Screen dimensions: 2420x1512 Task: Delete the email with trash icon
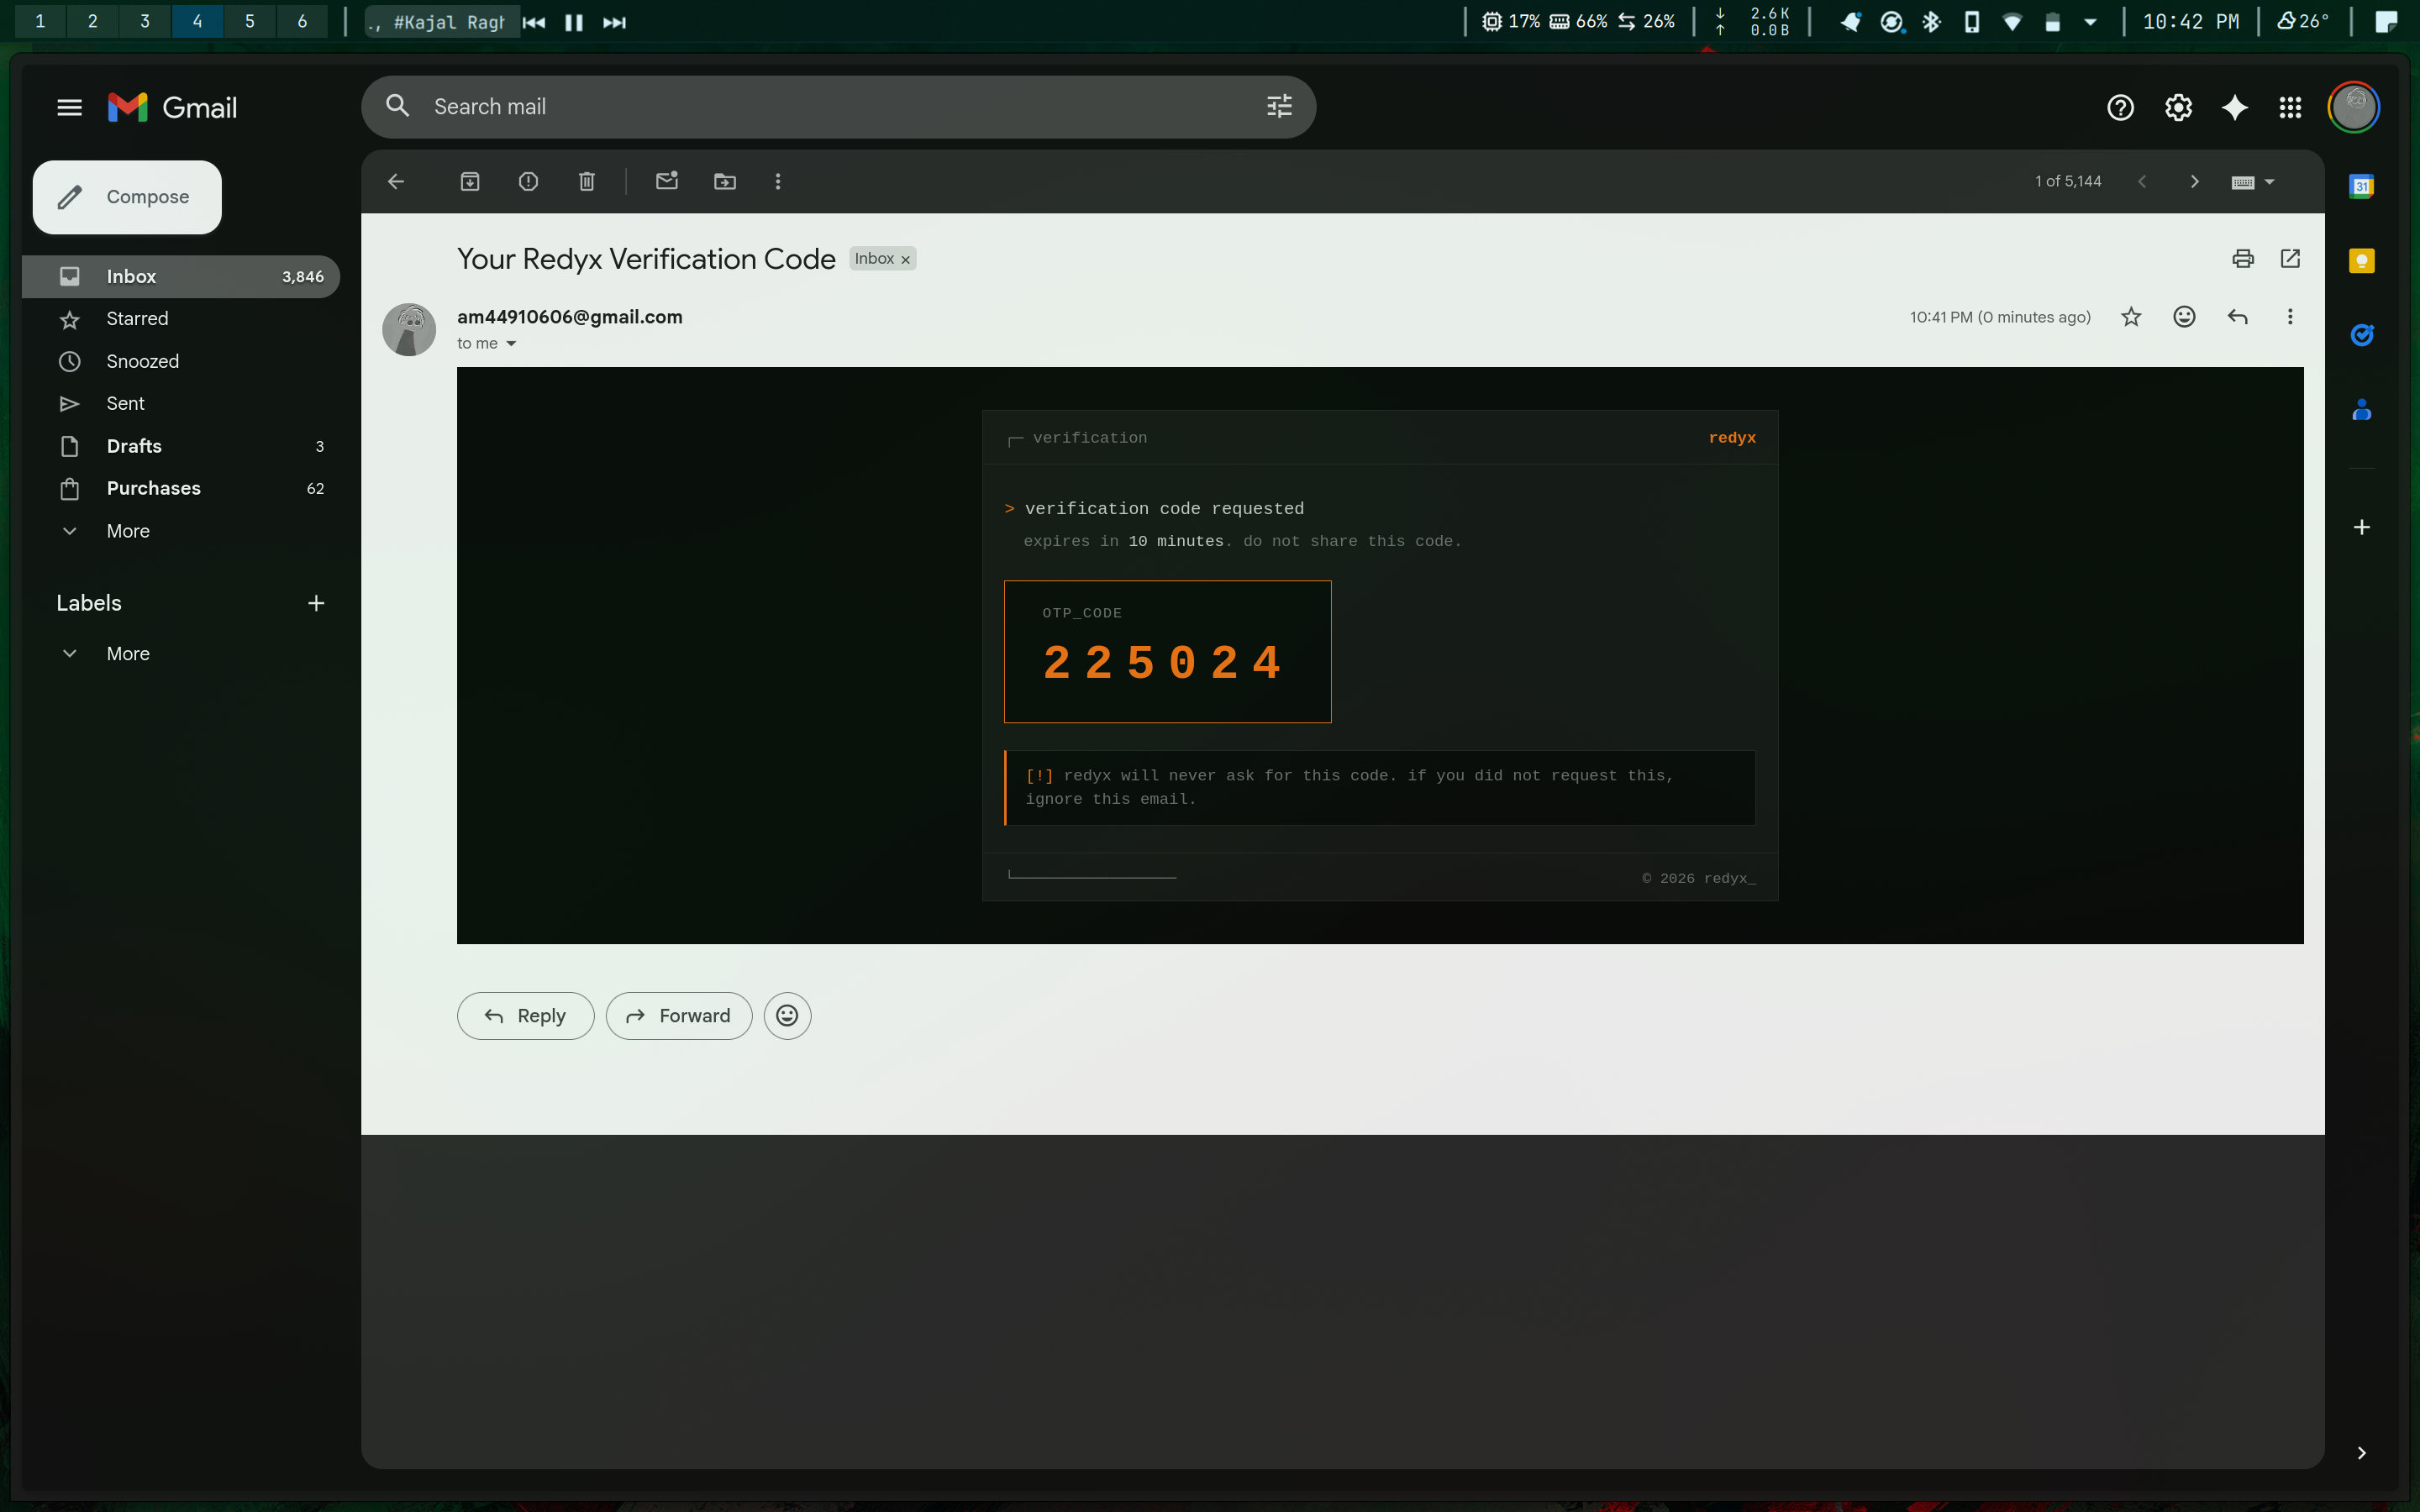587,181
